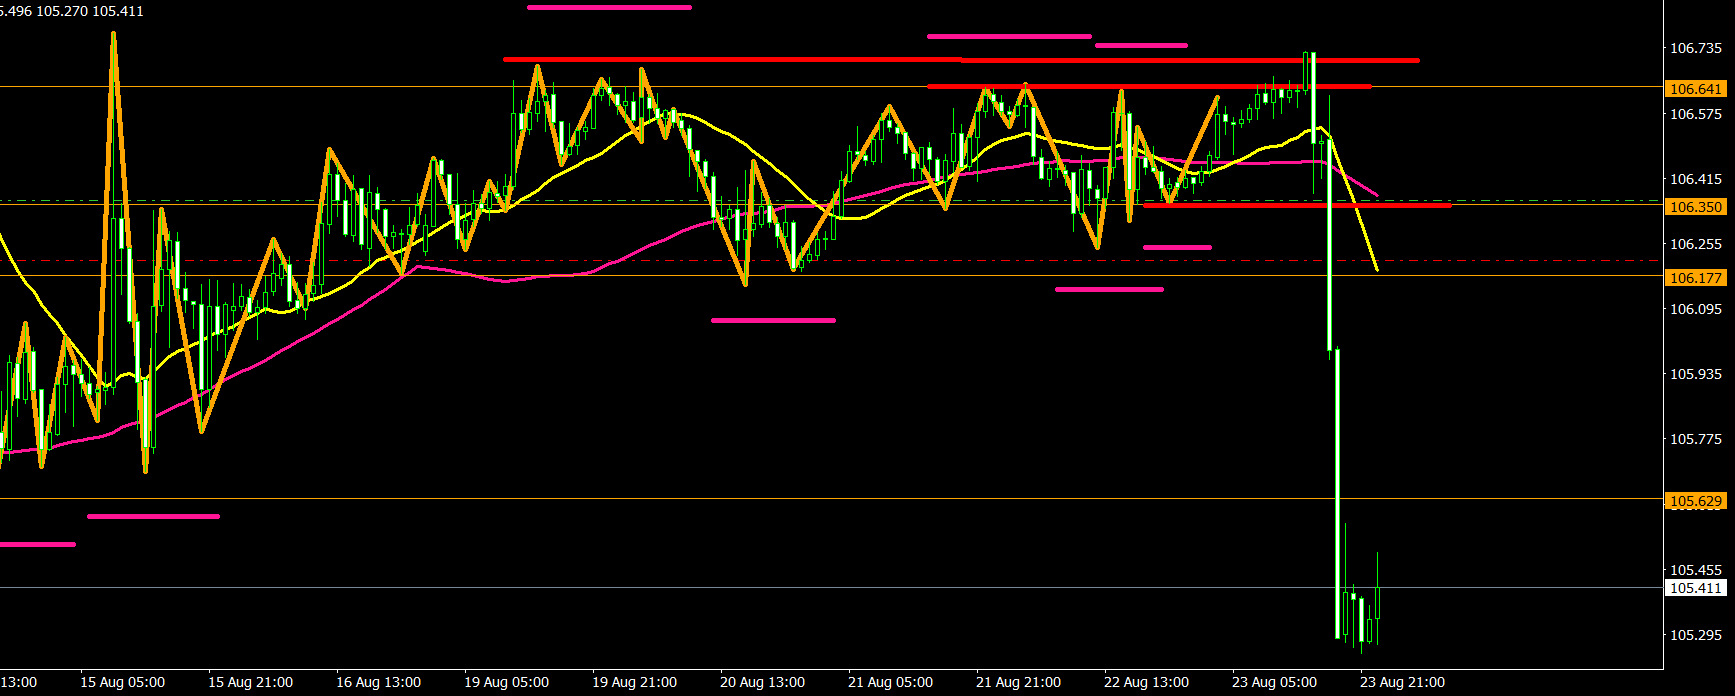Click the 19 Aug 21:00 time label
This screenshot has height=696, width=1735.
point(634,682)
